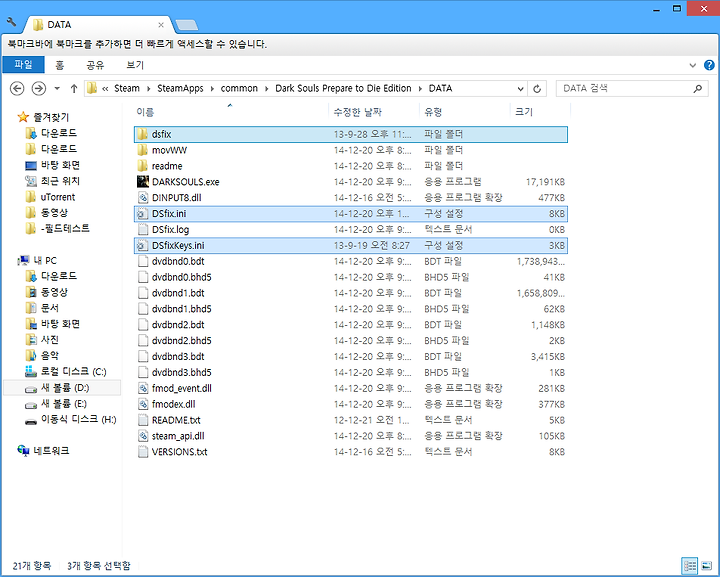Open the address bar history dropdown
720x577 pixels.
[x=520, y=89]
